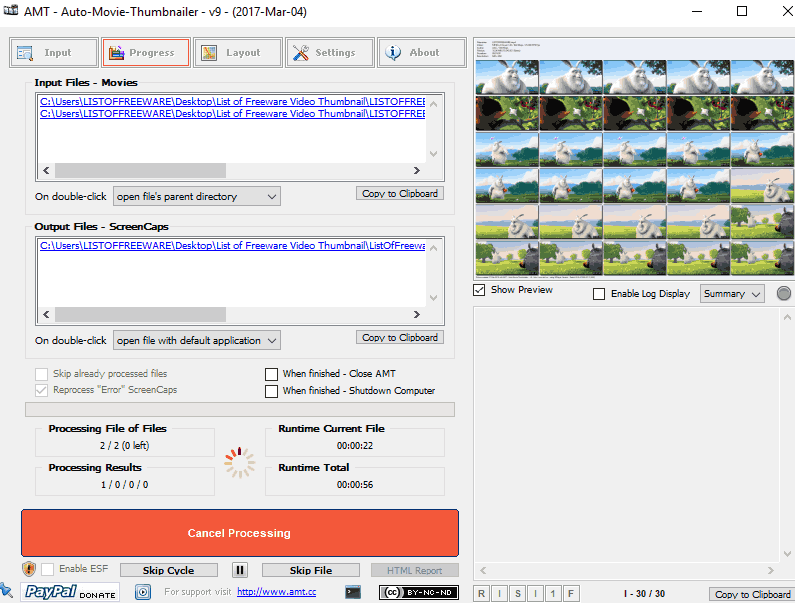The height and width of the screenshot is (603, 795).
Task: Click down scroll arrow of the log panel
Action: click(787, 554)
